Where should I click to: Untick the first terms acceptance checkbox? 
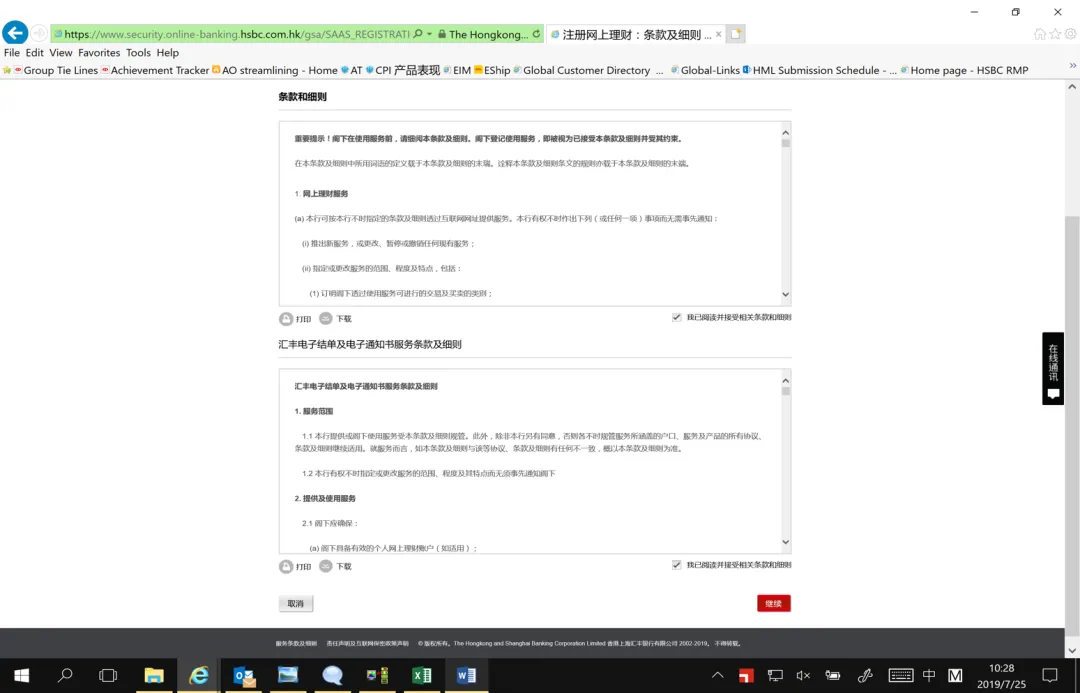(677, 317)
